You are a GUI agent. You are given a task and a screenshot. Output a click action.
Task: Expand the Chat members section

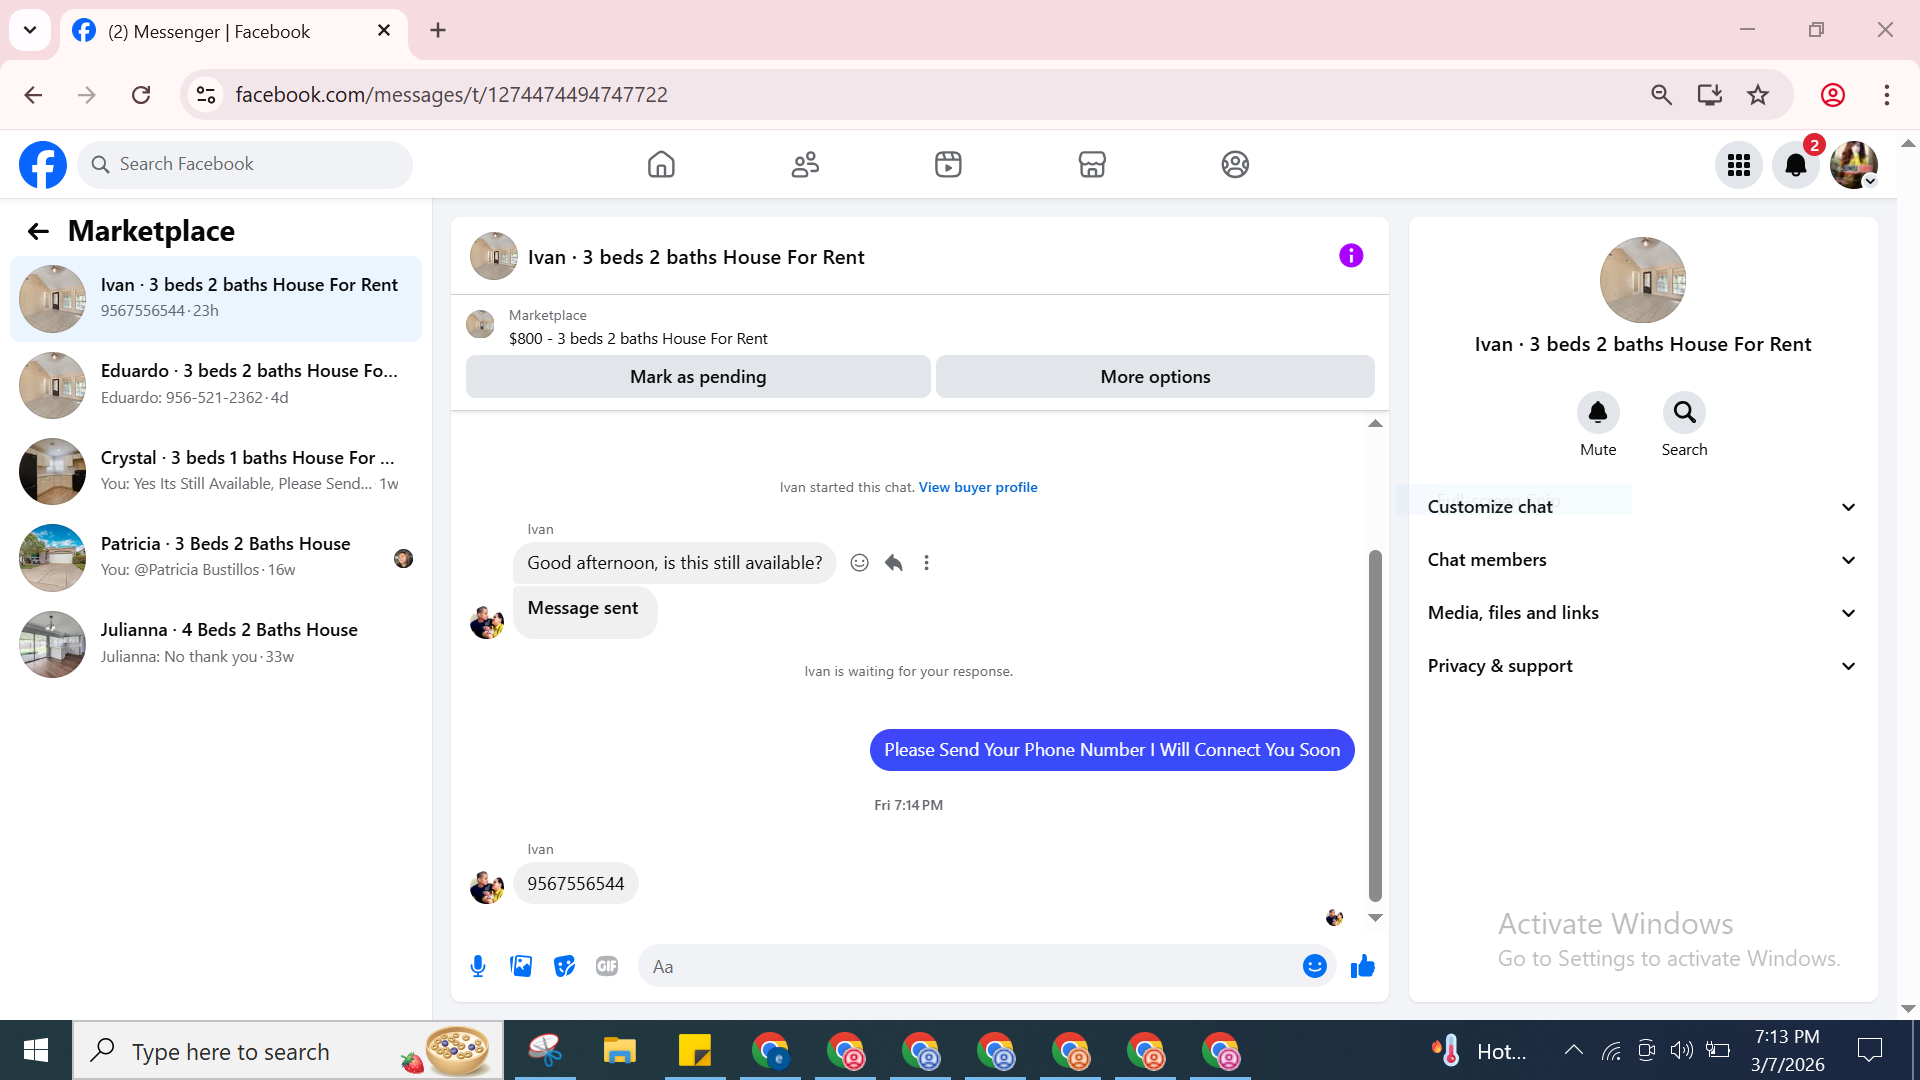pyautogui.click(x=1642, y=560)
